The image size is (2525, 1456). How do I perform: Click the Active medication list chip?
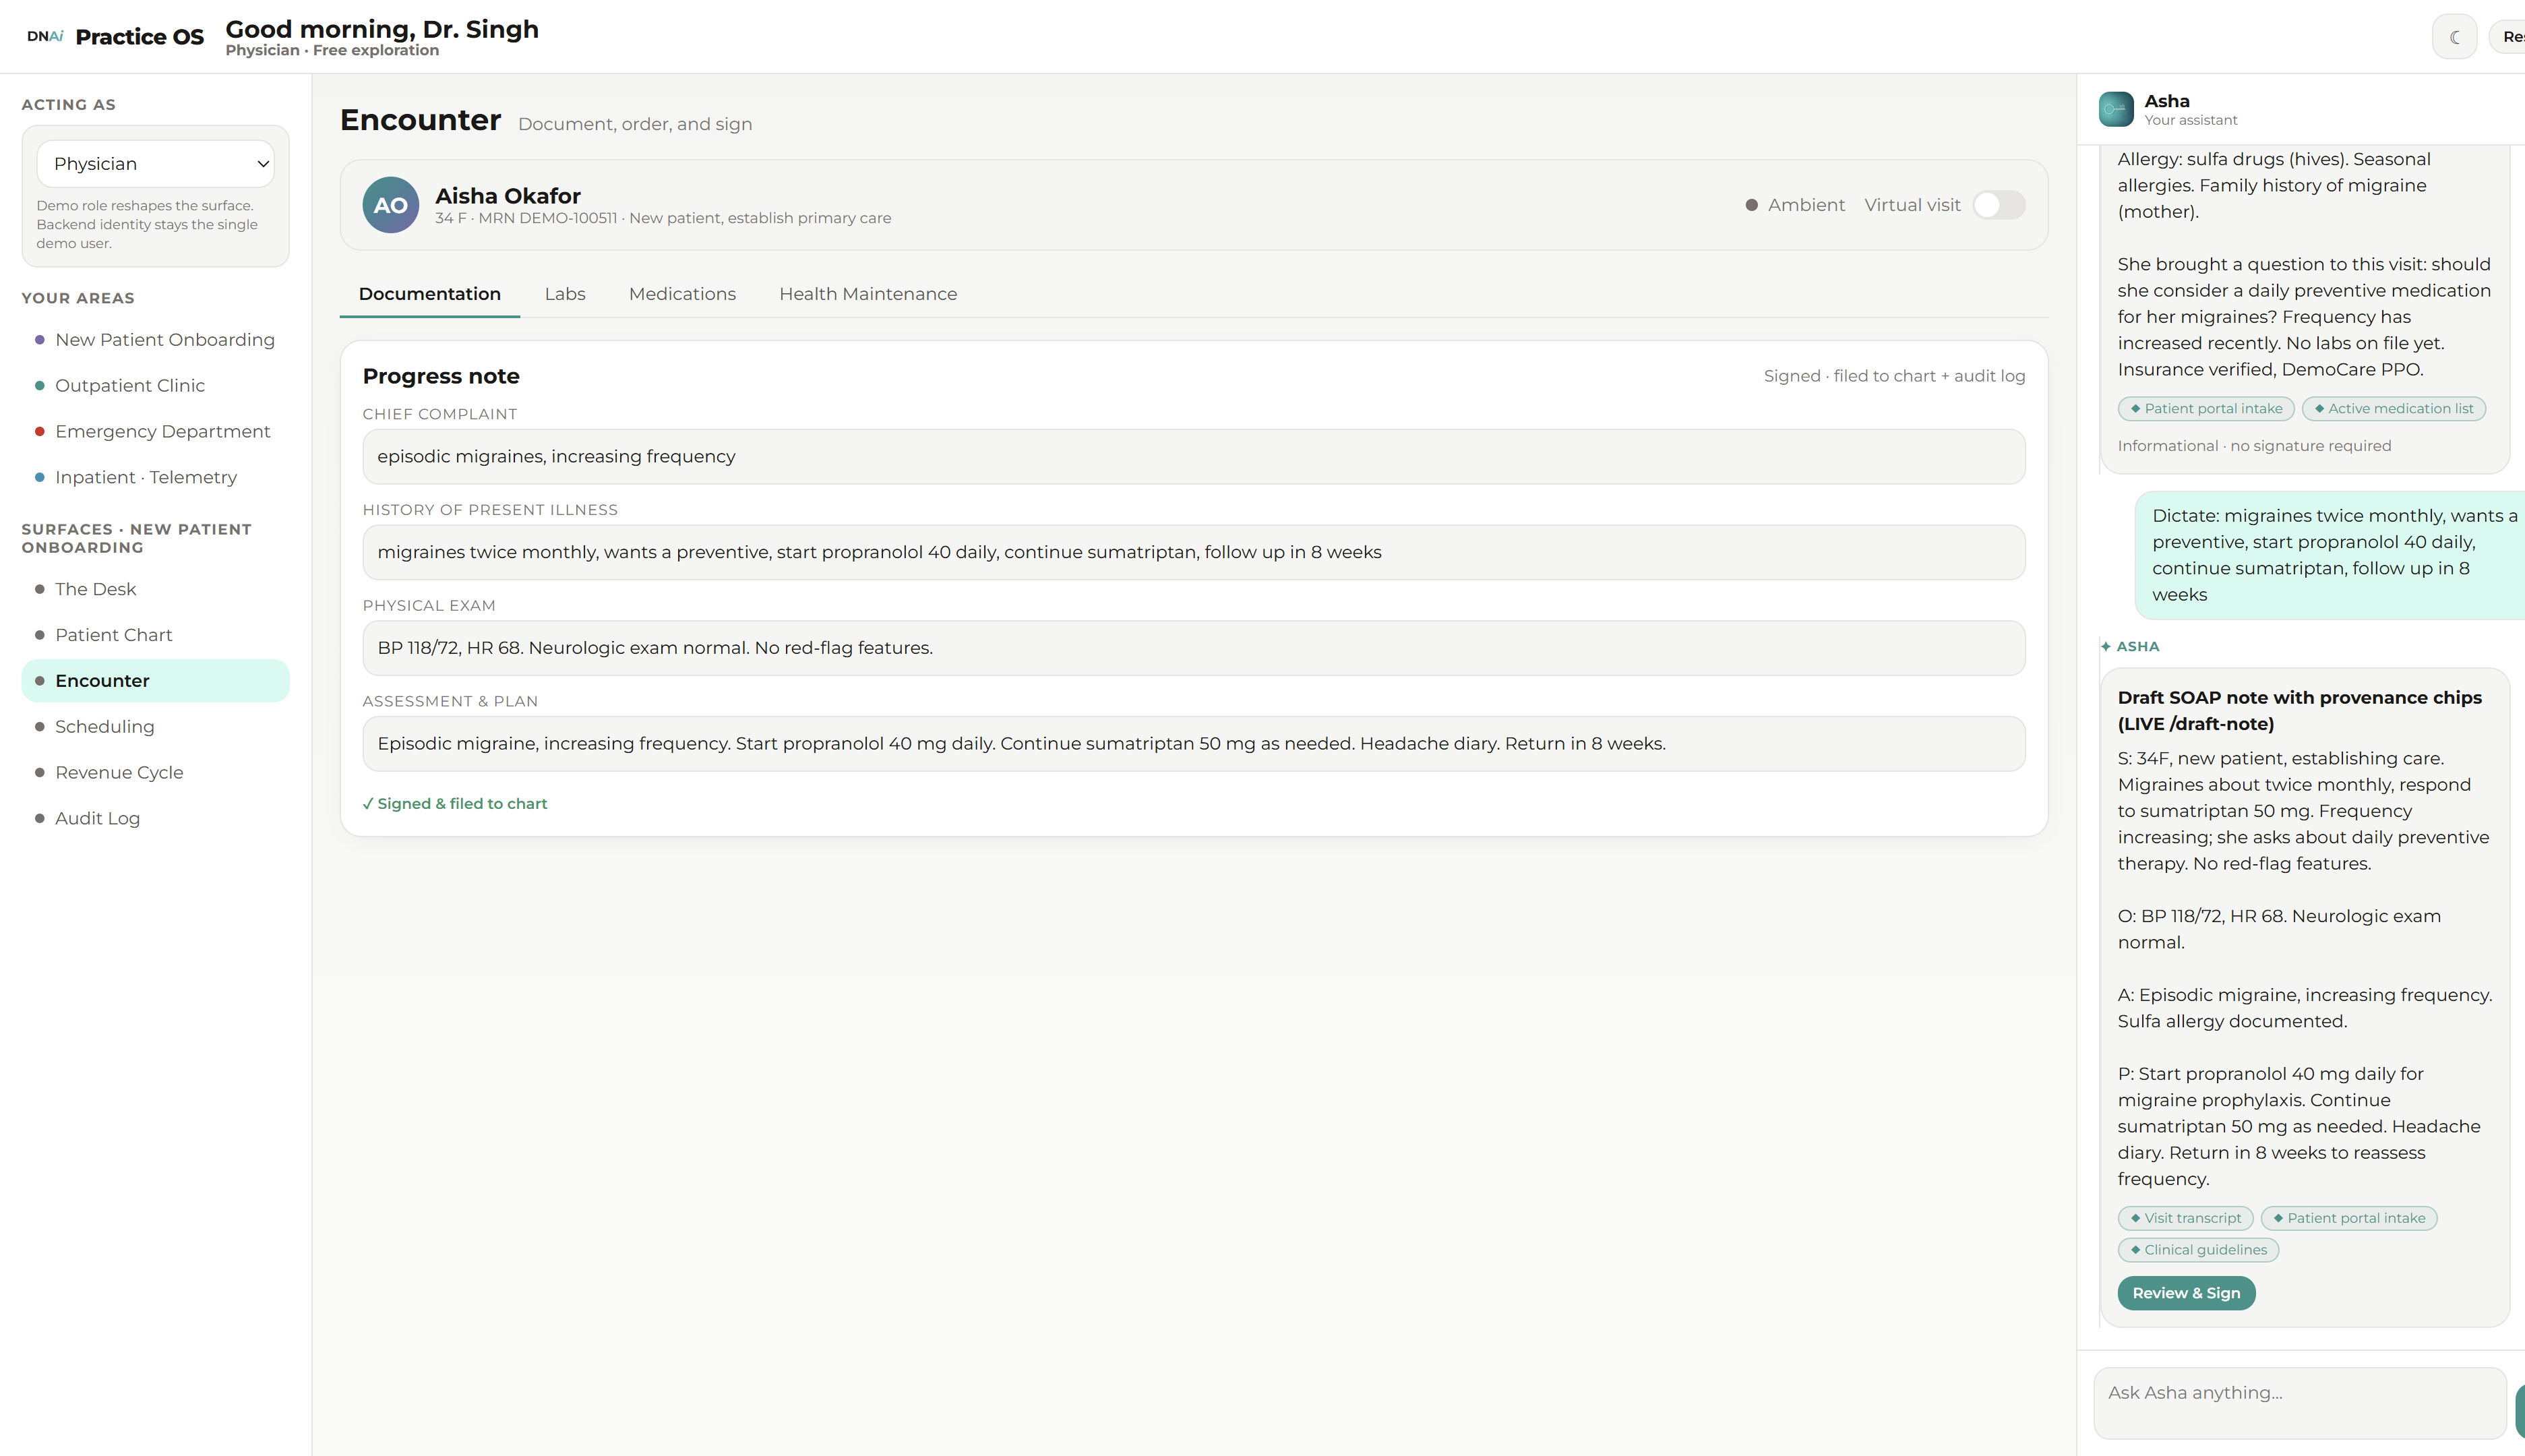pyautogui.click(x=2393, y=409)
